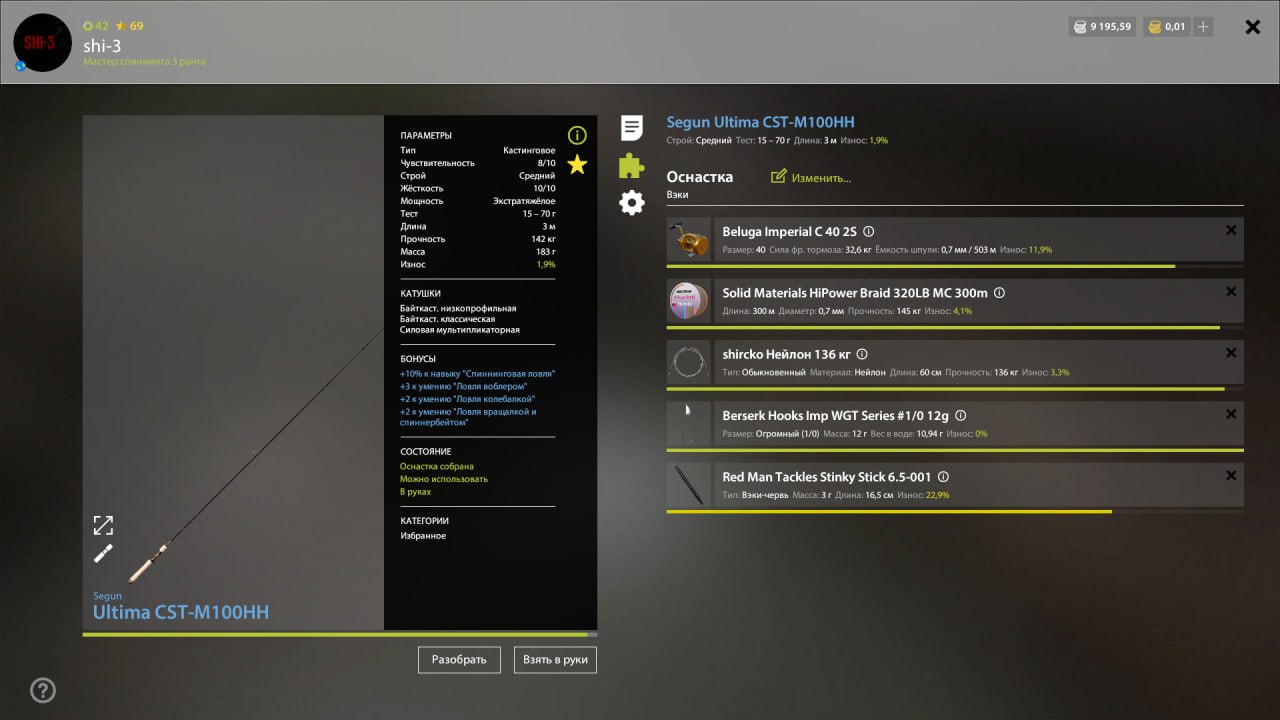Remove the Berserk Hooks item from rig
Screen dimensions: 1280x720
coord(1231,414)
